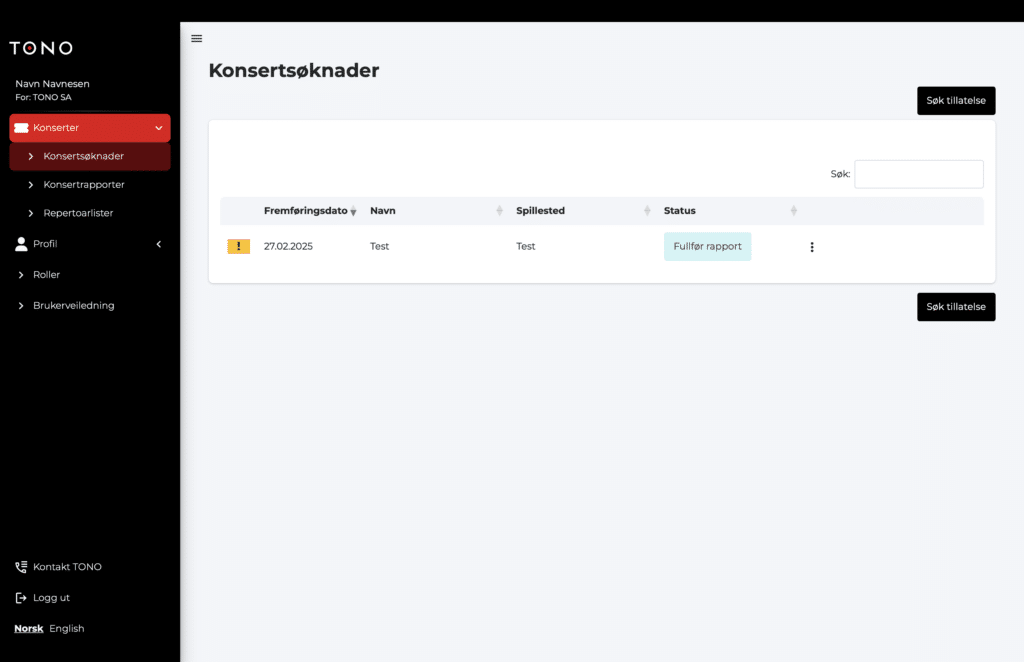Click the 27.02.2025 date cell
Viewport: 1024px width, 662px height.
[x=288, y=246]
